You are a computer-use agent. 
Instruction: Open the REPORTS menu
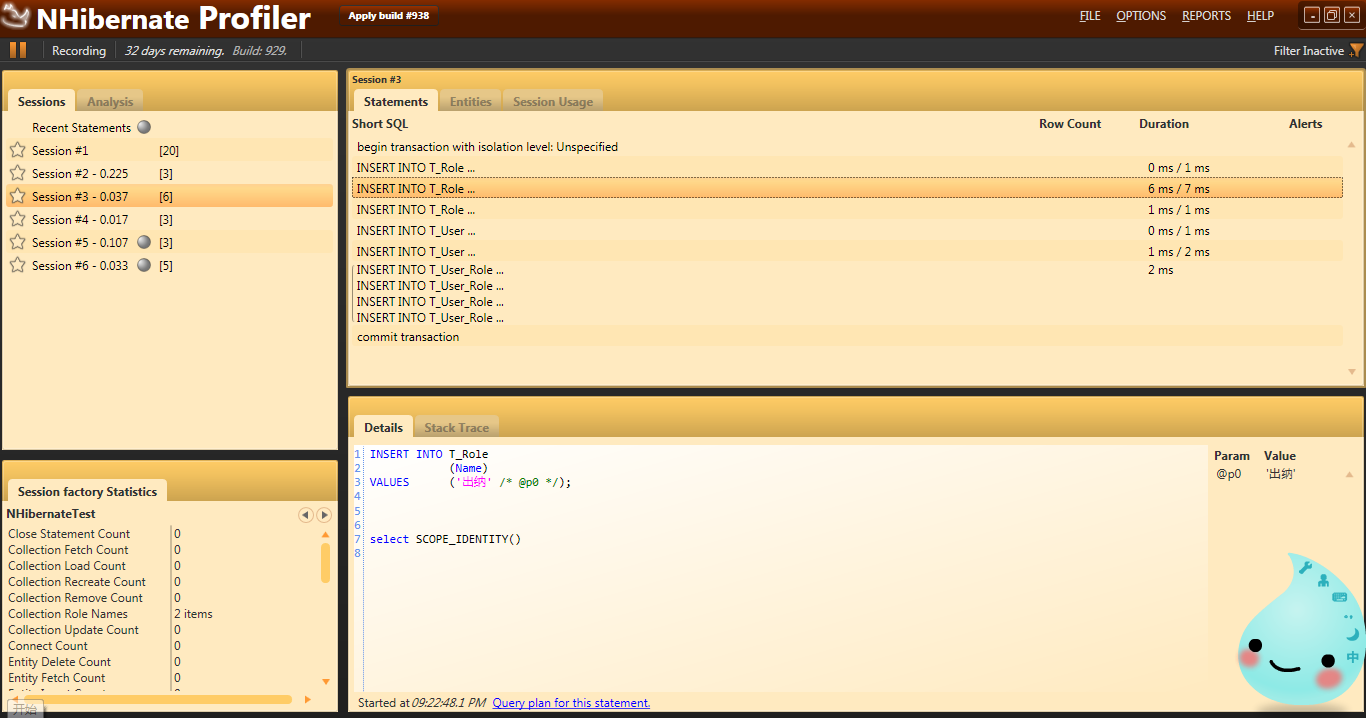(x=1205, y=16)
